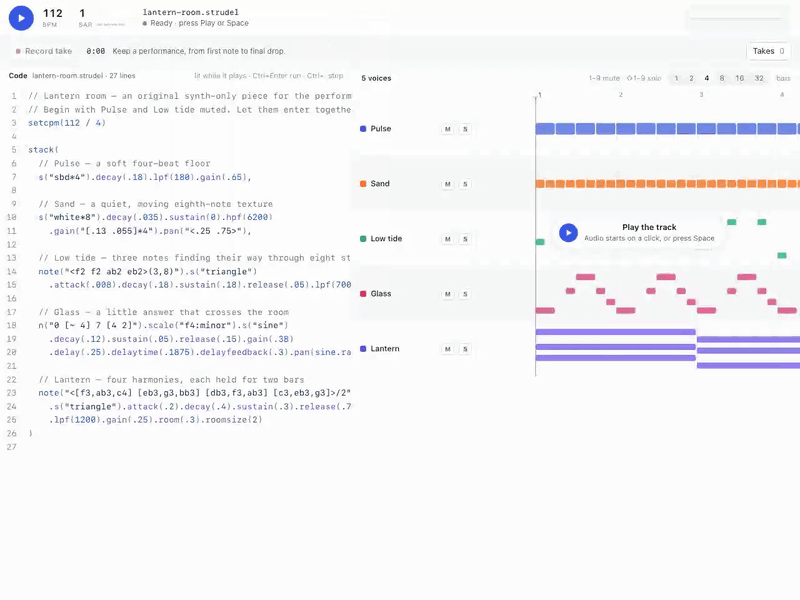This screenshot has width=800, height=600.
Task: Click the Glass voice name
Action: point(381,293)
